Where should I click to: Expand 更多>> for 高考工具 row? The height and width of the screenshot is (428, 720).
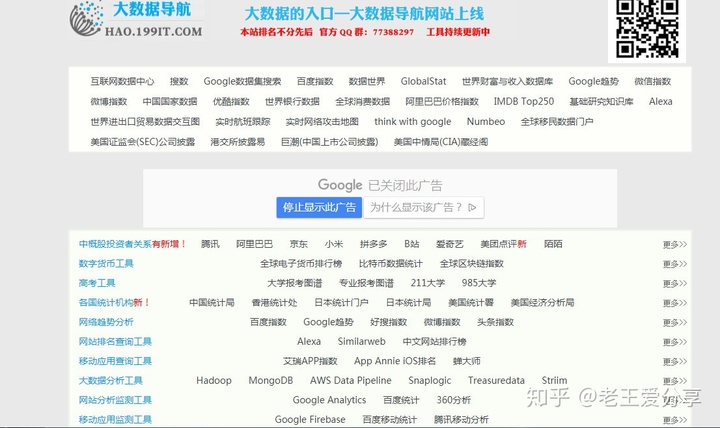coord(675,283)
